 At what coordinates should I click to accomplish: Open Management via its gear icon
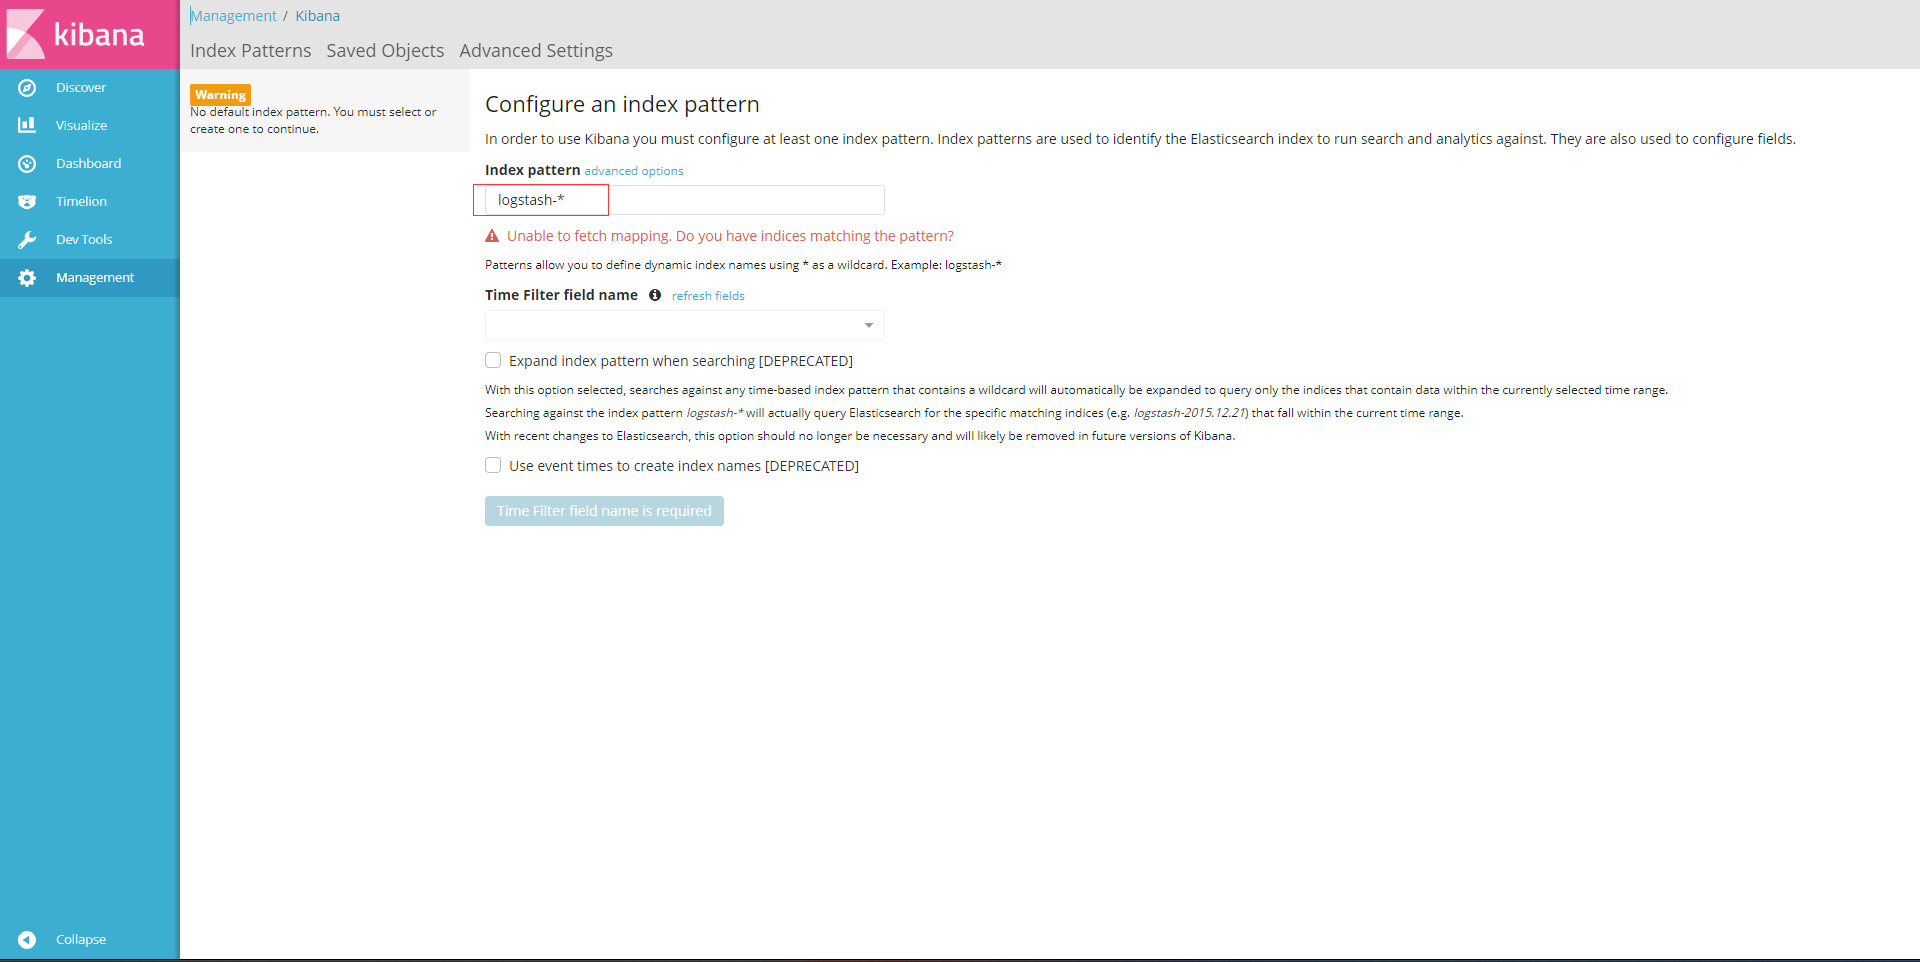27,278
